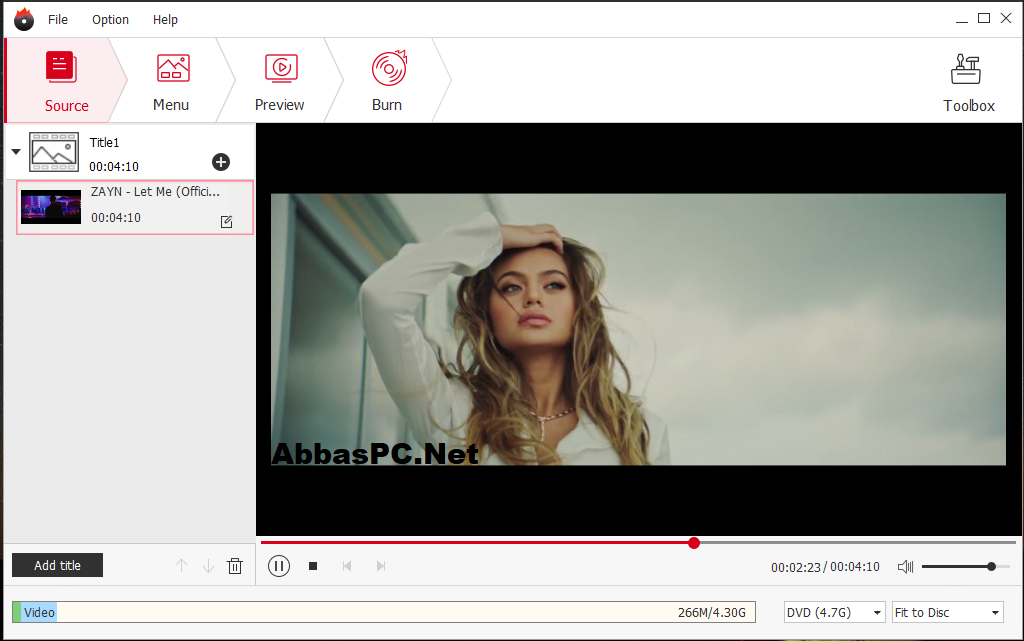Add a chapter with the plus icon
Viewport: 1024px width, 641px height.
[x=221, y=162]
